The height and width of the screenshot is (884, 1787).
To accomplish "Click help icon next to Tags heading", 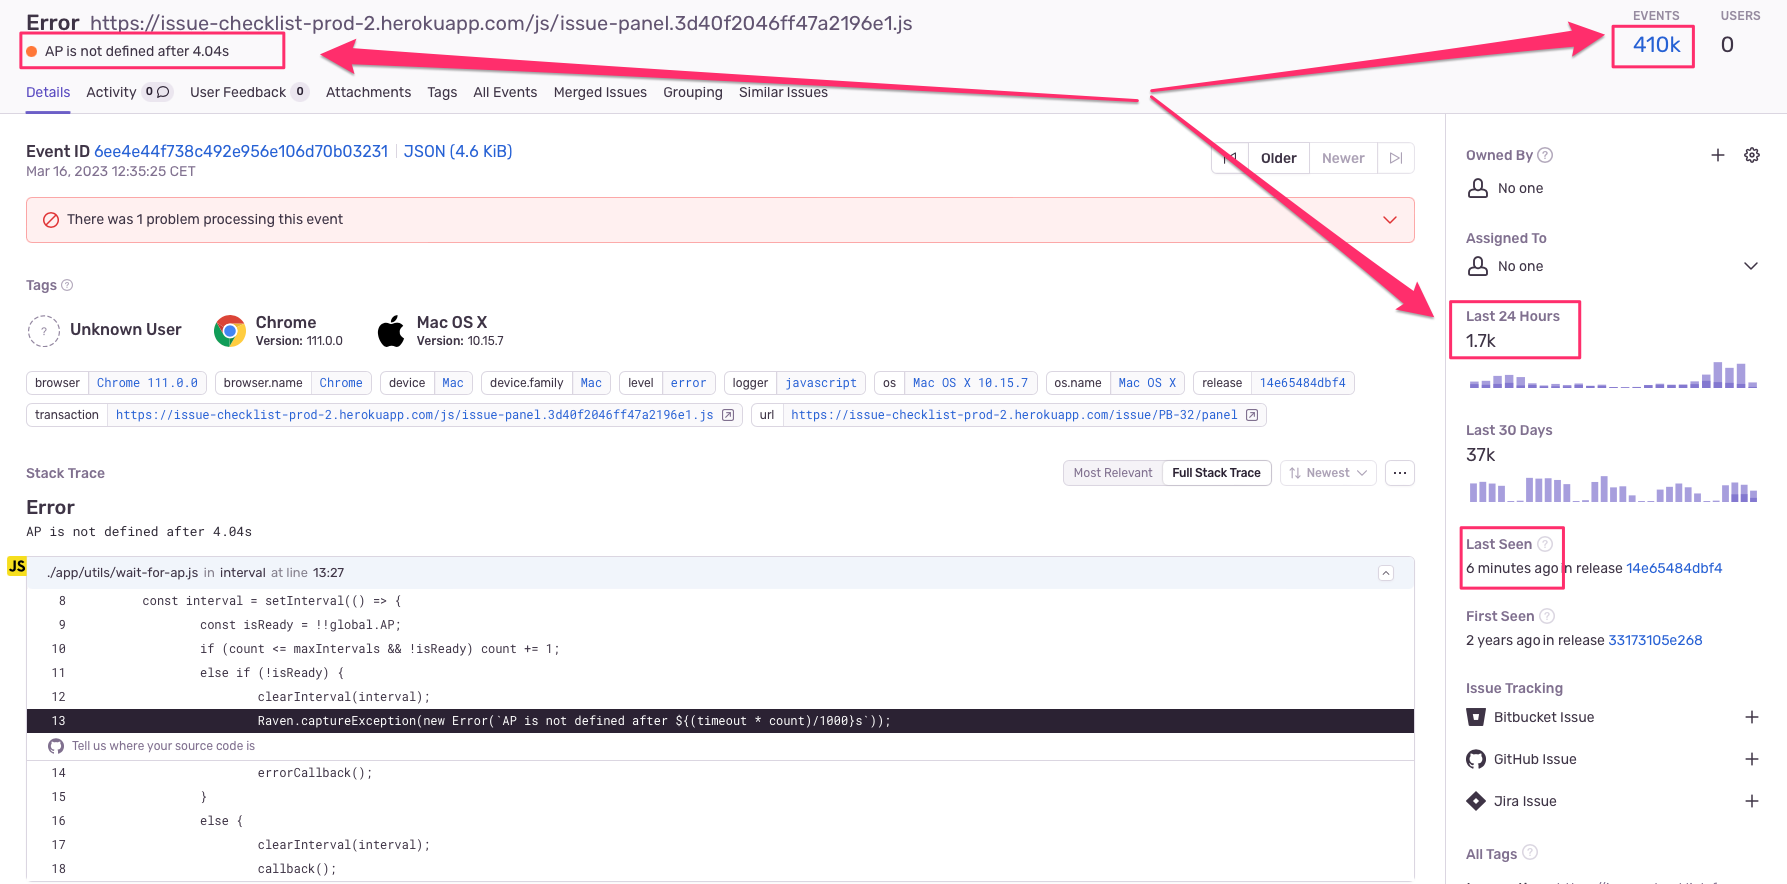I will pyautogui.click(x=67, y=285).
